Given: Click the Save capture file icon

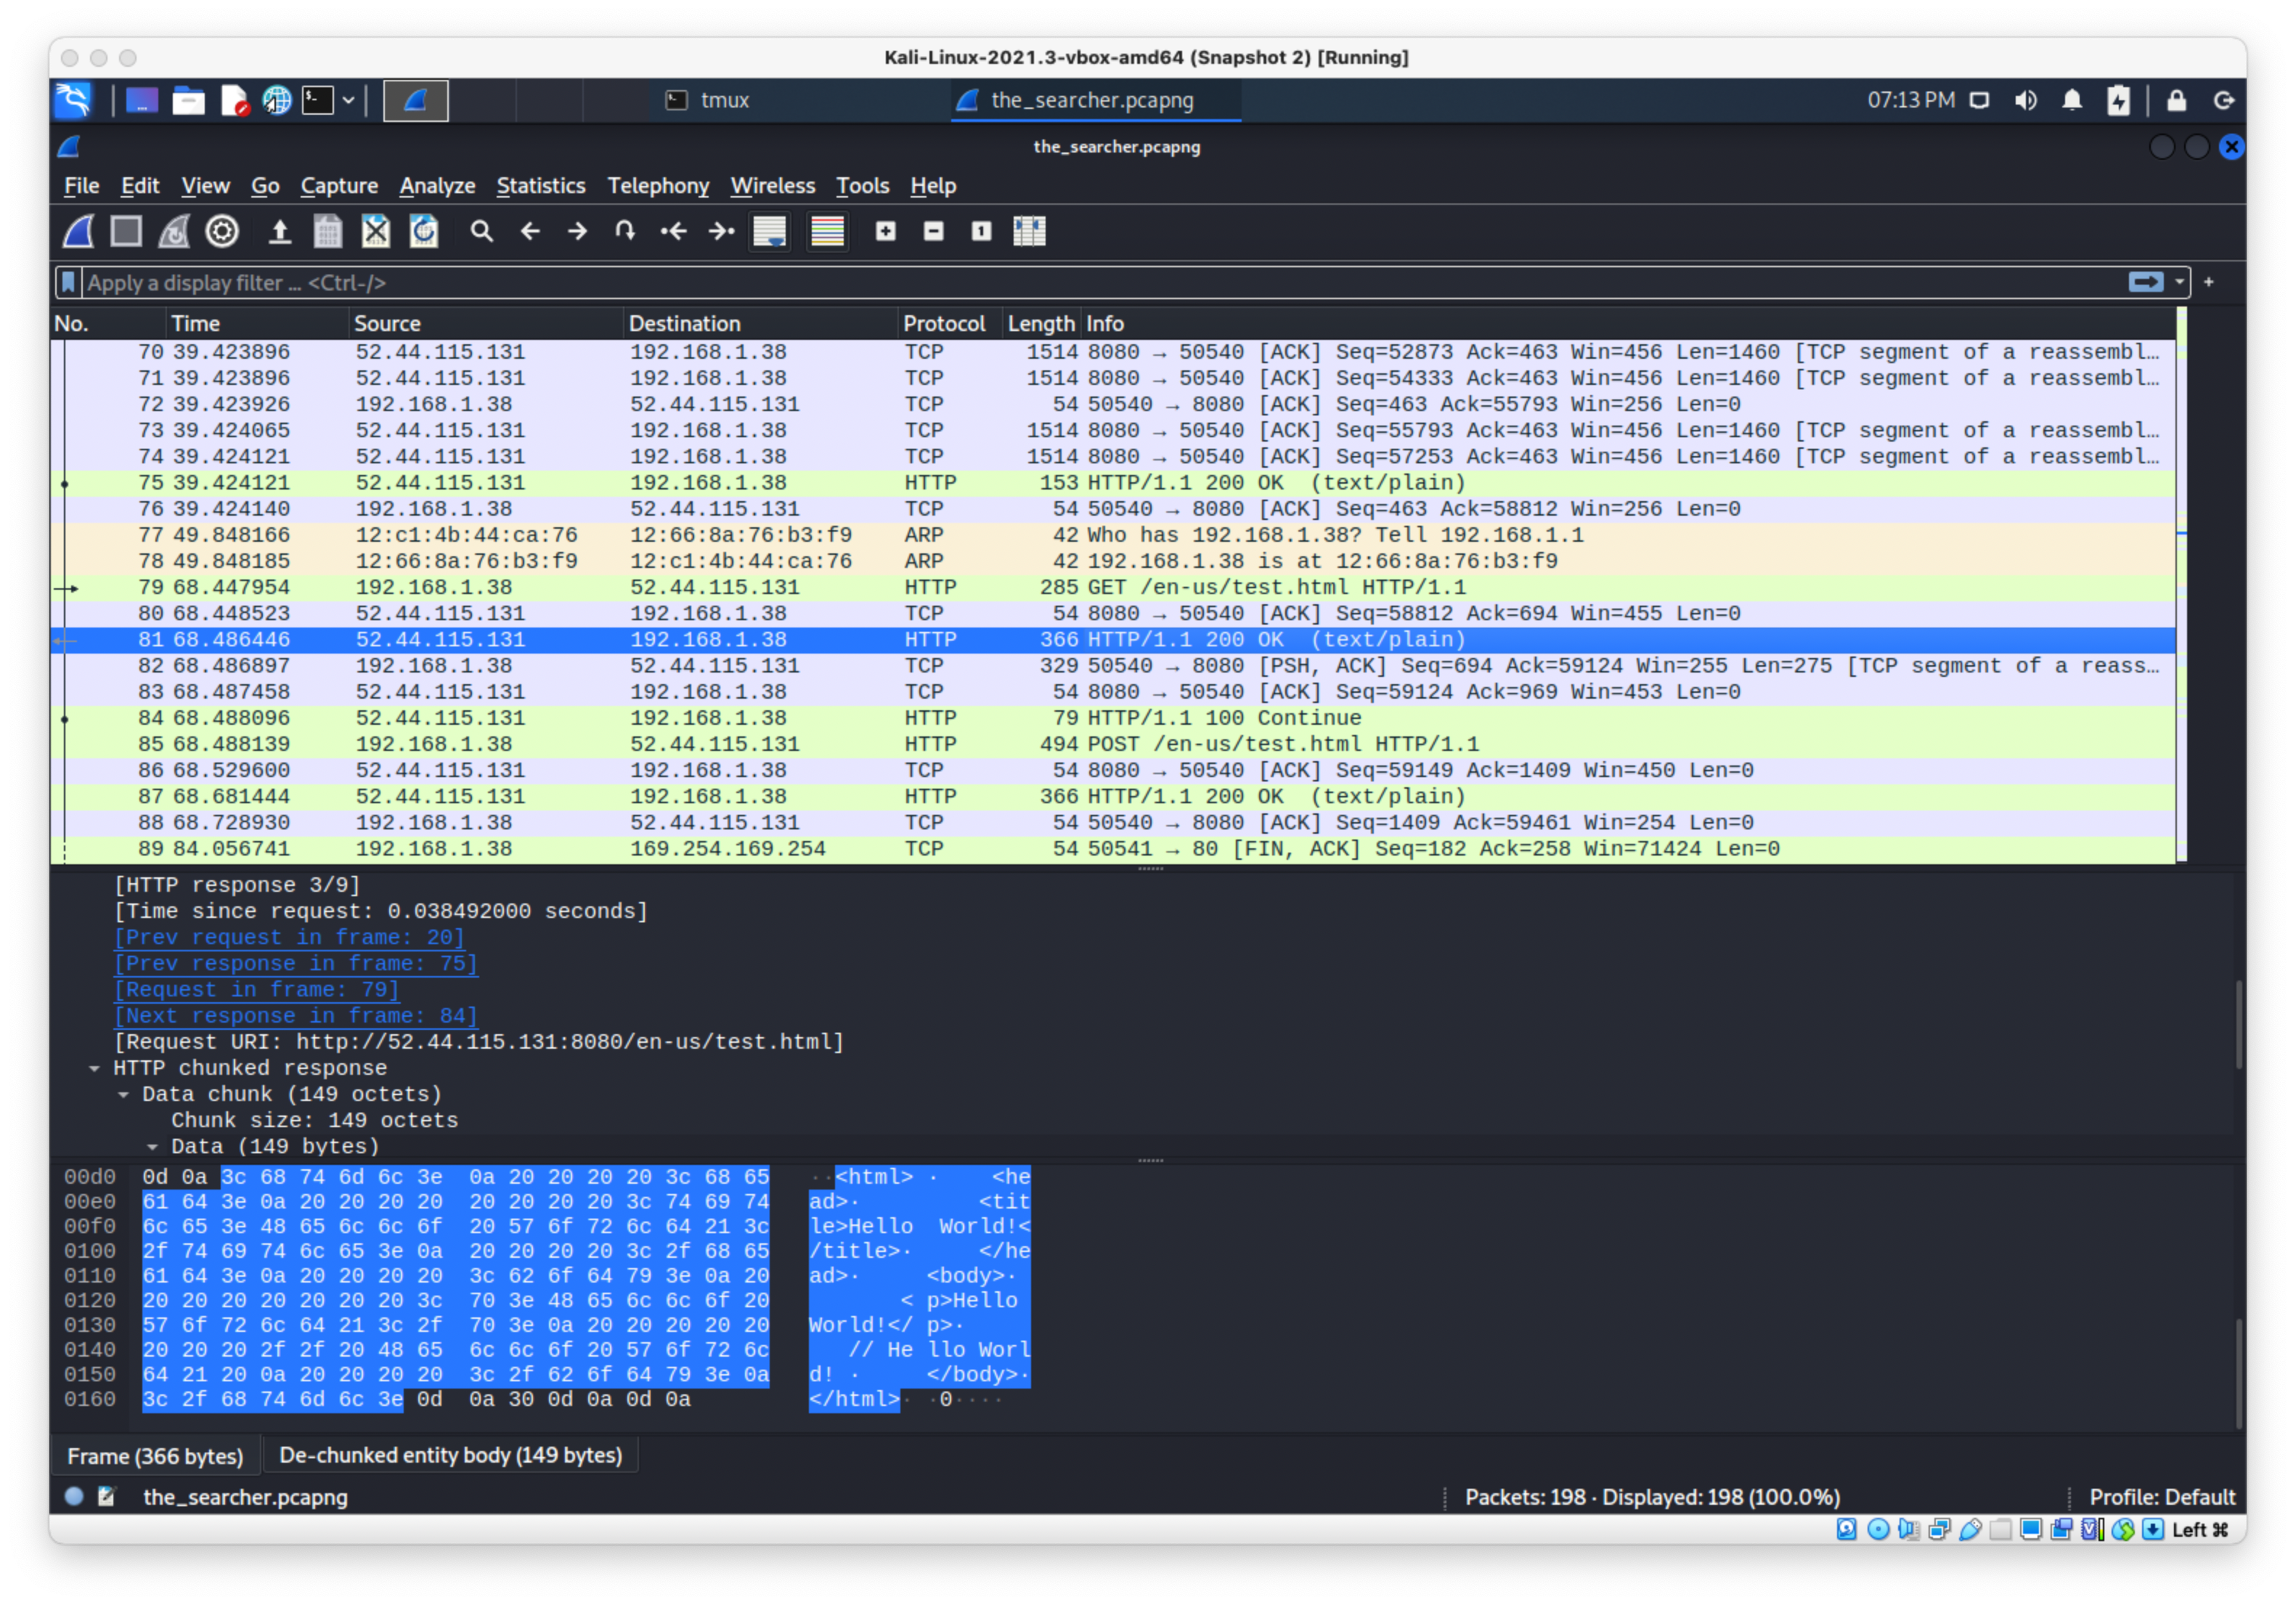Looking at the screenshot, I should [328, 232].
